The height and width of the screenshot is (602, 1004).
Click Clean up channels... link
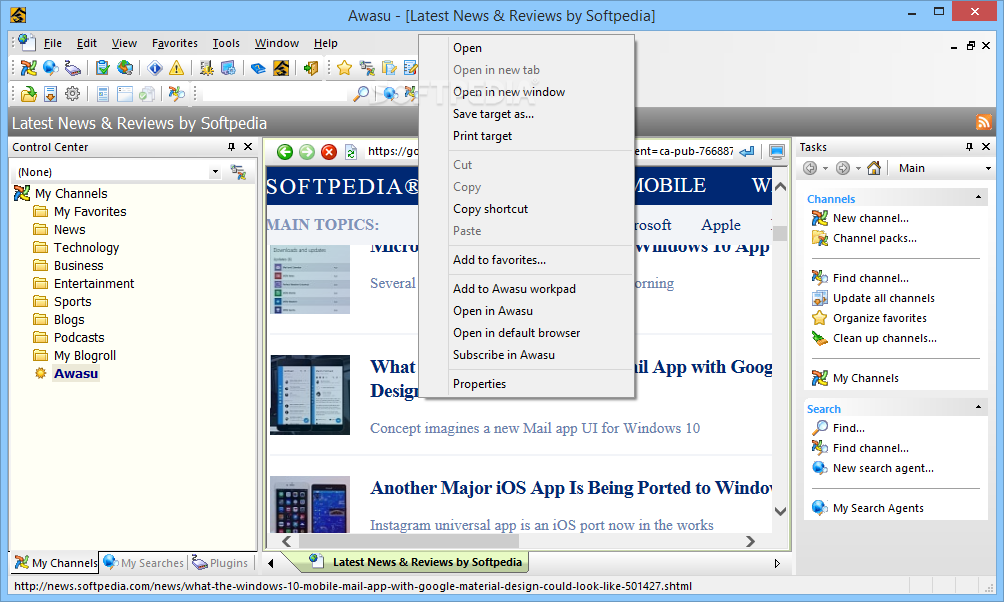(x=884, y=338)
